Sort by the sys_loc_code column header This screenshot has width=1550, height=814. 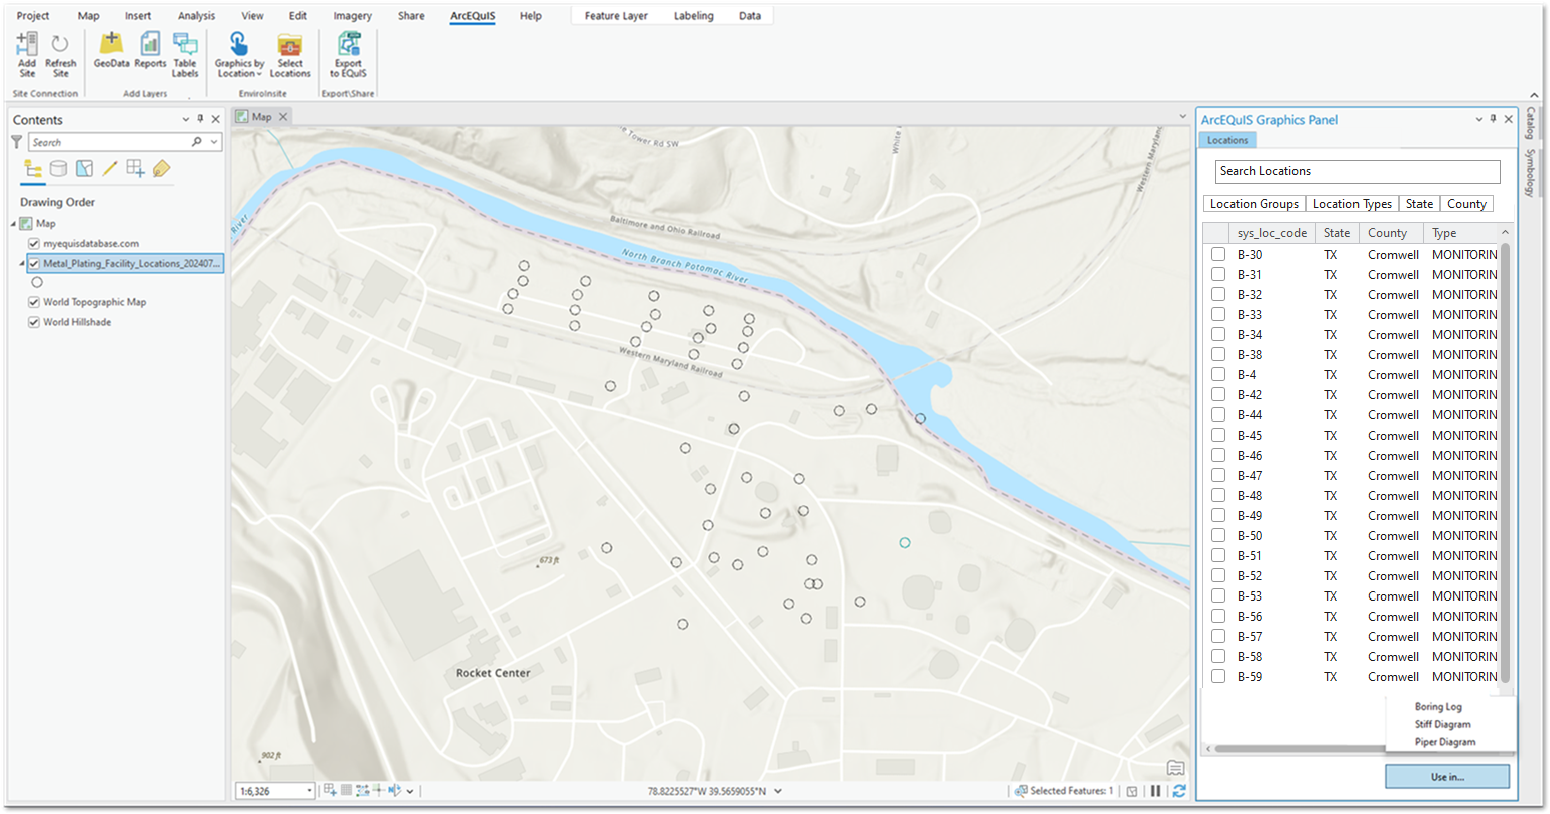(x=1272, y=233)
